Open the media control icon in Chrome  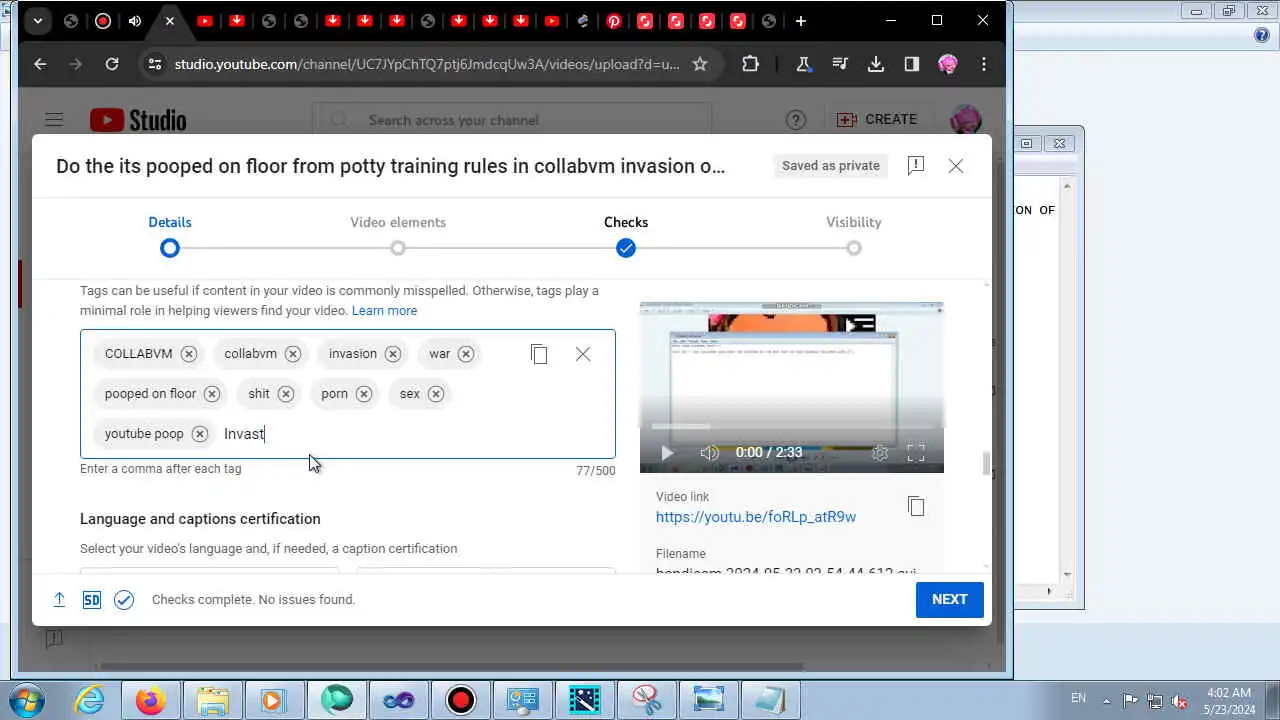[x=840, y=64]
